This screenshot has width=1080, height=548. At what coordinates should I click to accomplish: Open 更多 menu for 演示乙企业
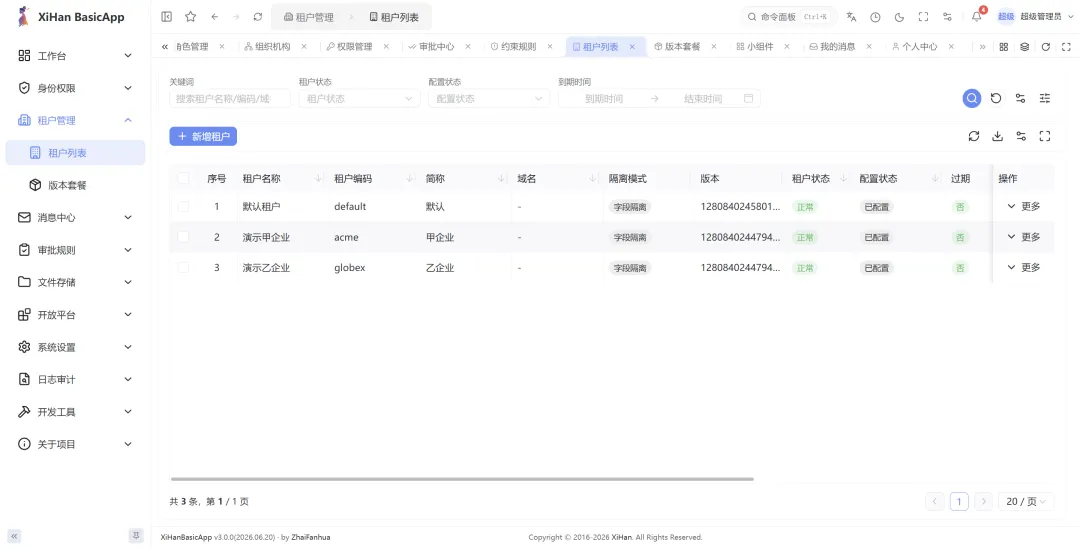click(x=1024, y=267)
